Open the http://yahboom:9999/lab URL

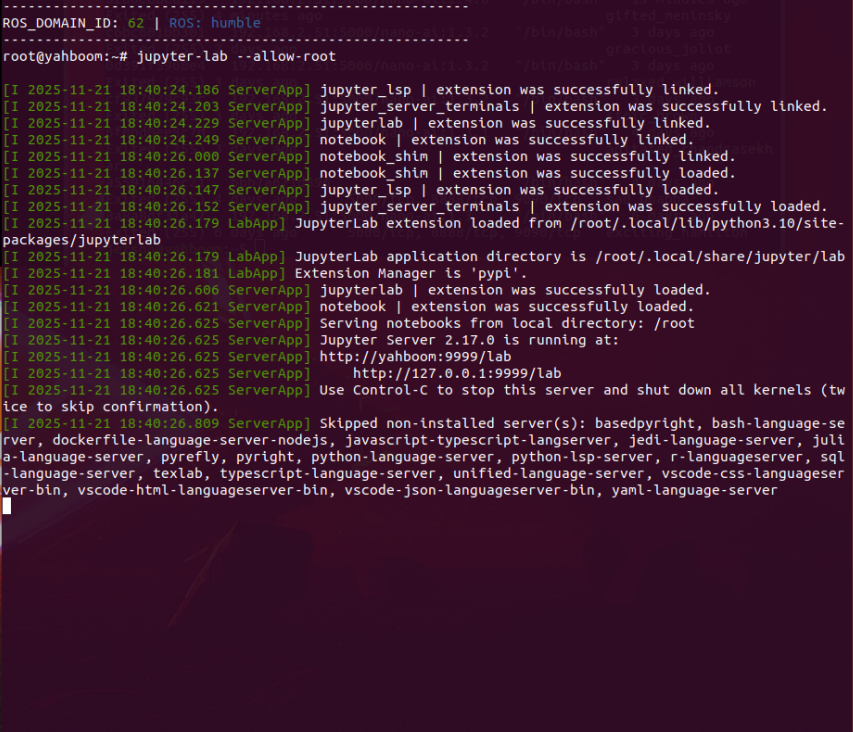click(x=415, y=356)
